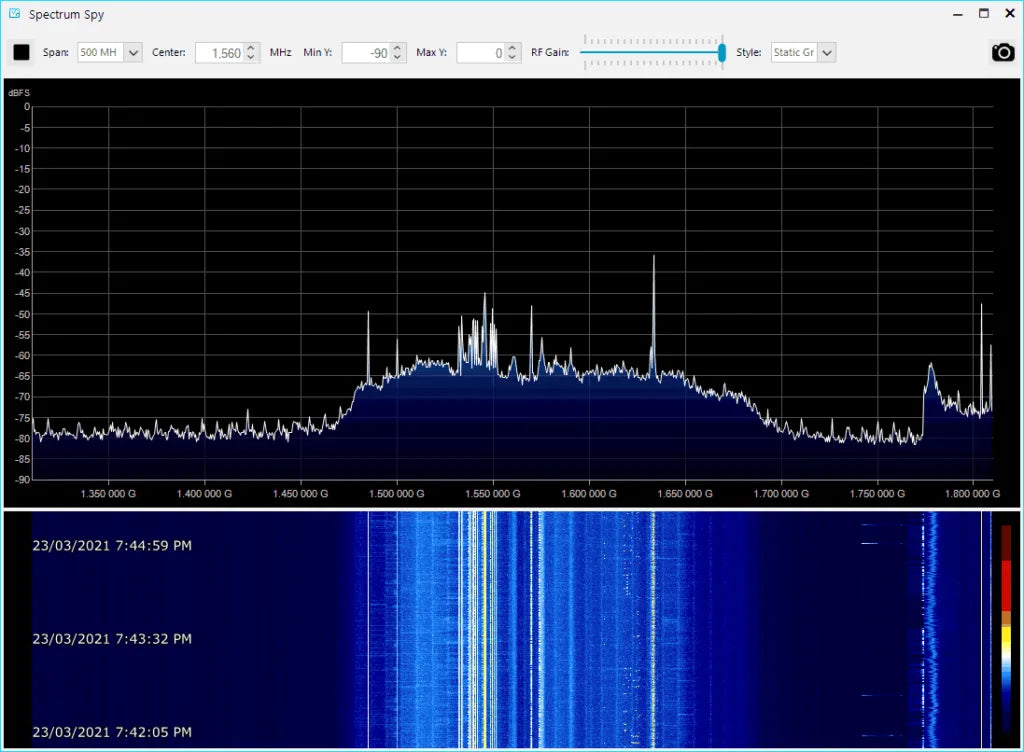
Task: Click the waterfall color intensity scale bar
Action: [x=1008, y=630]
